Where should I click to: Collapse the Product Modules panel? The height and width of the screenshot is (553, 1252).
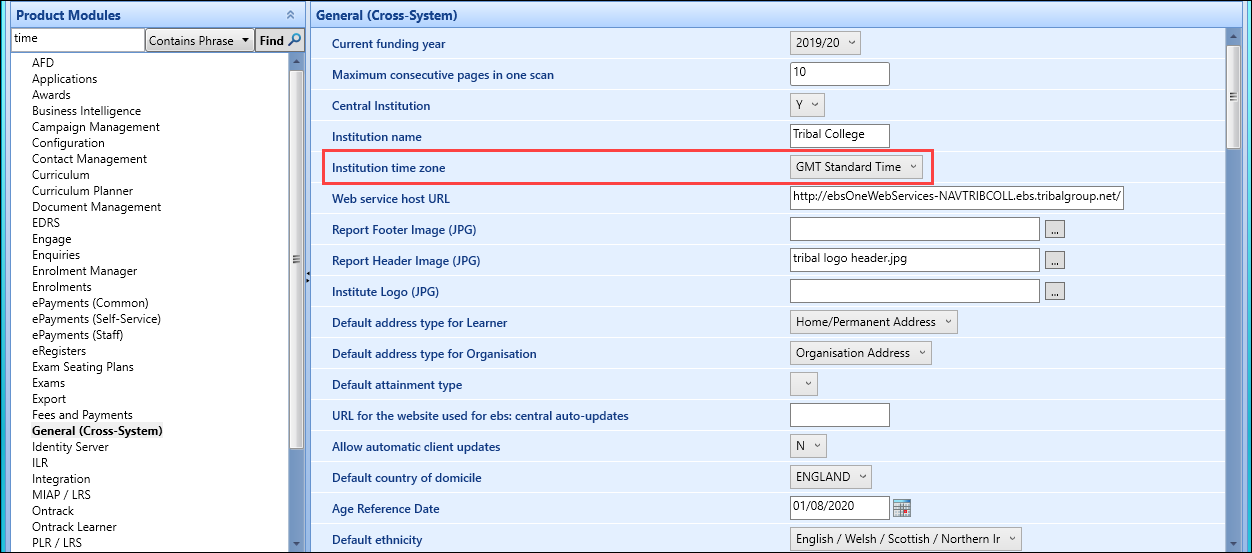click(x=290, y=15)
